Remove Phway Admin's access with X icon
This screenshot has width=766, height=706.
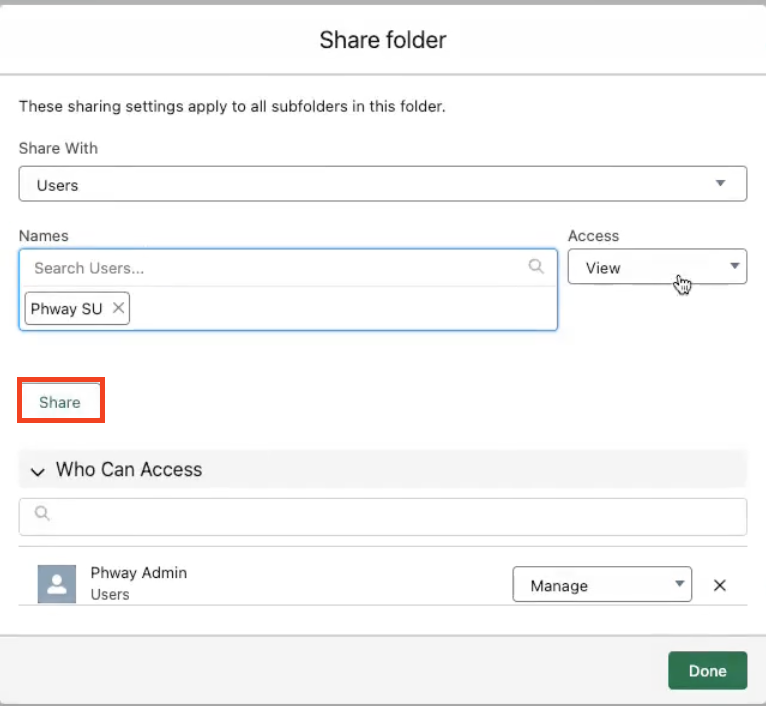pos(719,586)
